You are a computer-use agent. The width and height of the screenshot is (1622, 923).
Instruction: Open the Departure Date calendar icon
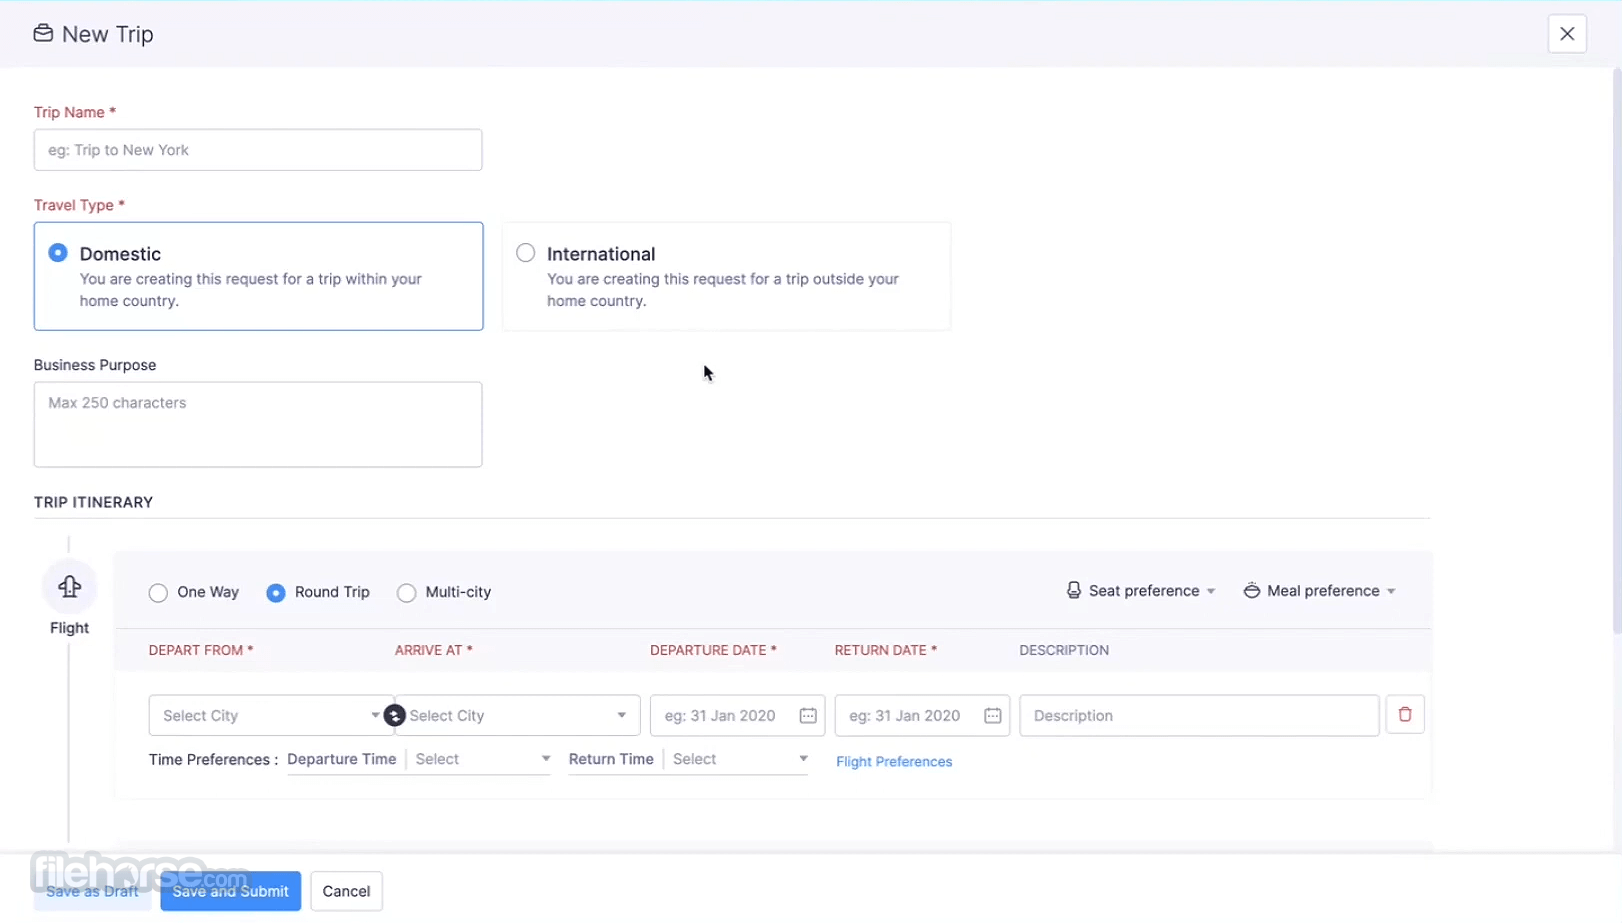coord(808,716)
